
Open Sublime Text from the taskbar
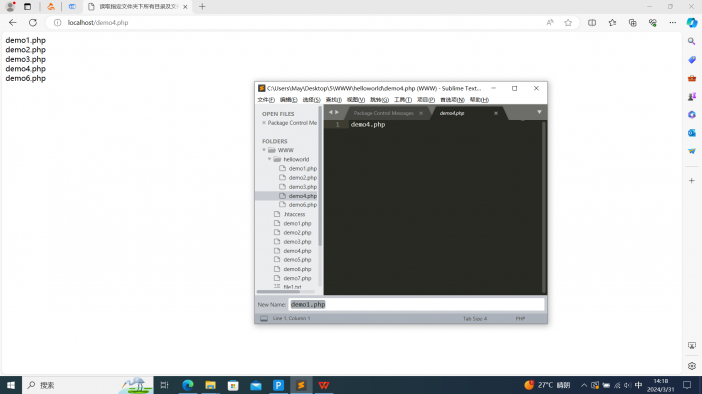[301, 385]
